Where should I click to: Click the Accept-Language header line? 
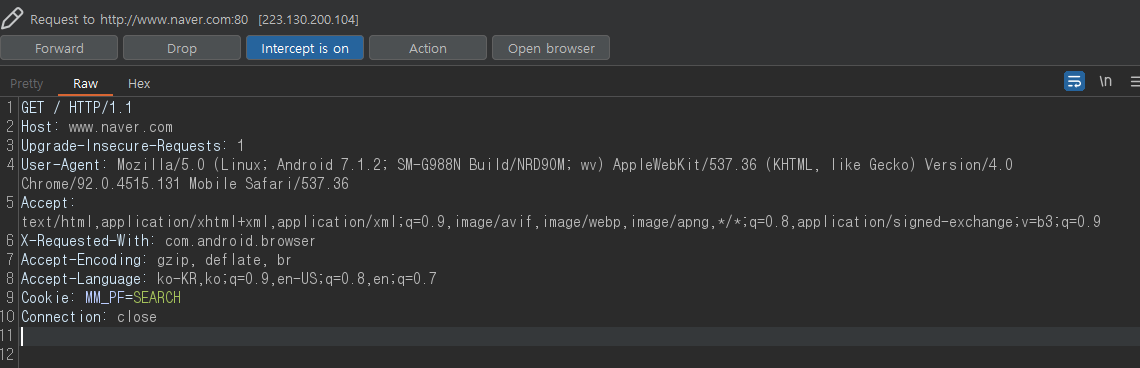pos(228,279)
